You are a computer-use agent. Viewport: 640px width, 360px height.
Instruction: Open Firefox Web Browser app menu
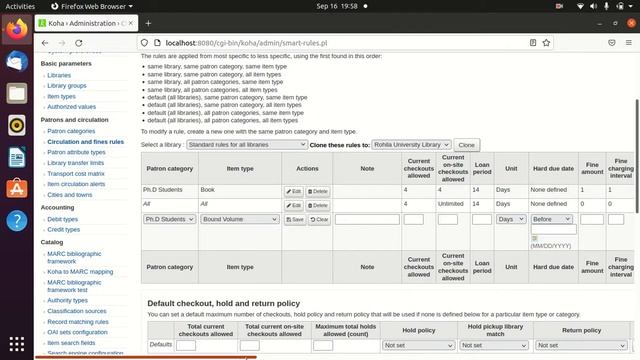pyautogui.click(x=92, y=6)
